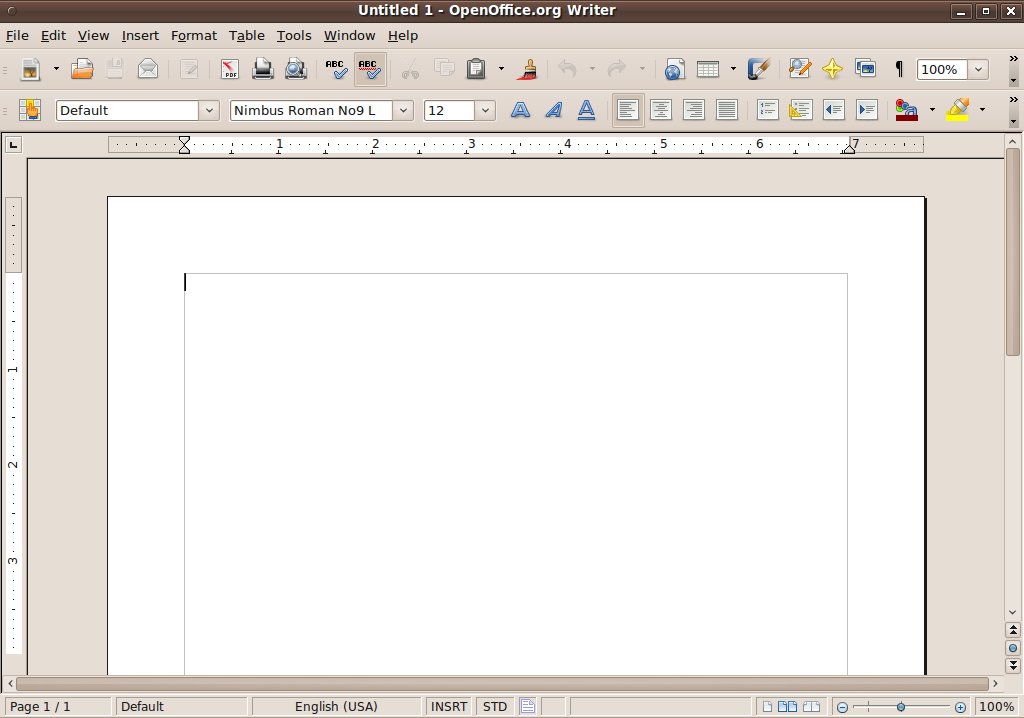This screenshot has width=1024, height=718.
Task: Toggle Nonprinting Characters paragraph mark
Action: click(x=899, y=69)
